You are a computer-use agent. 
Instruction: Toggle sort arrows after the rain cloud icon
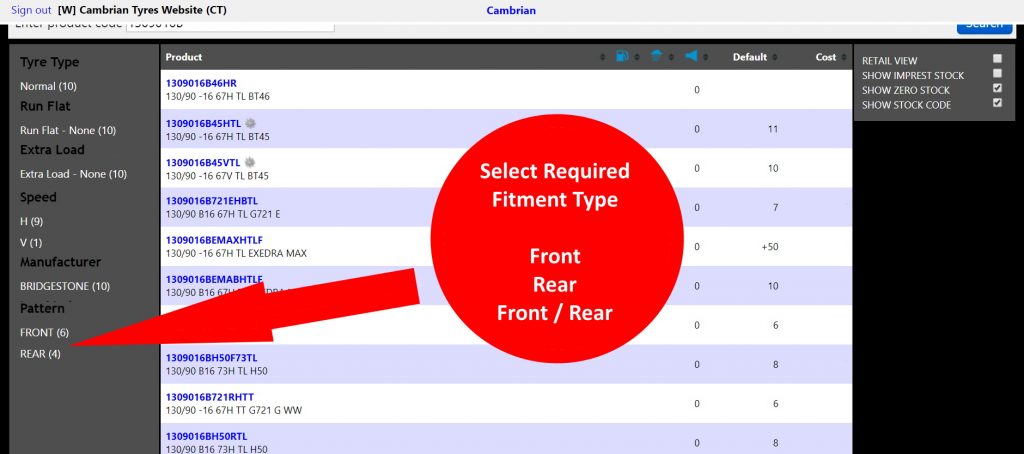[670, 57]
